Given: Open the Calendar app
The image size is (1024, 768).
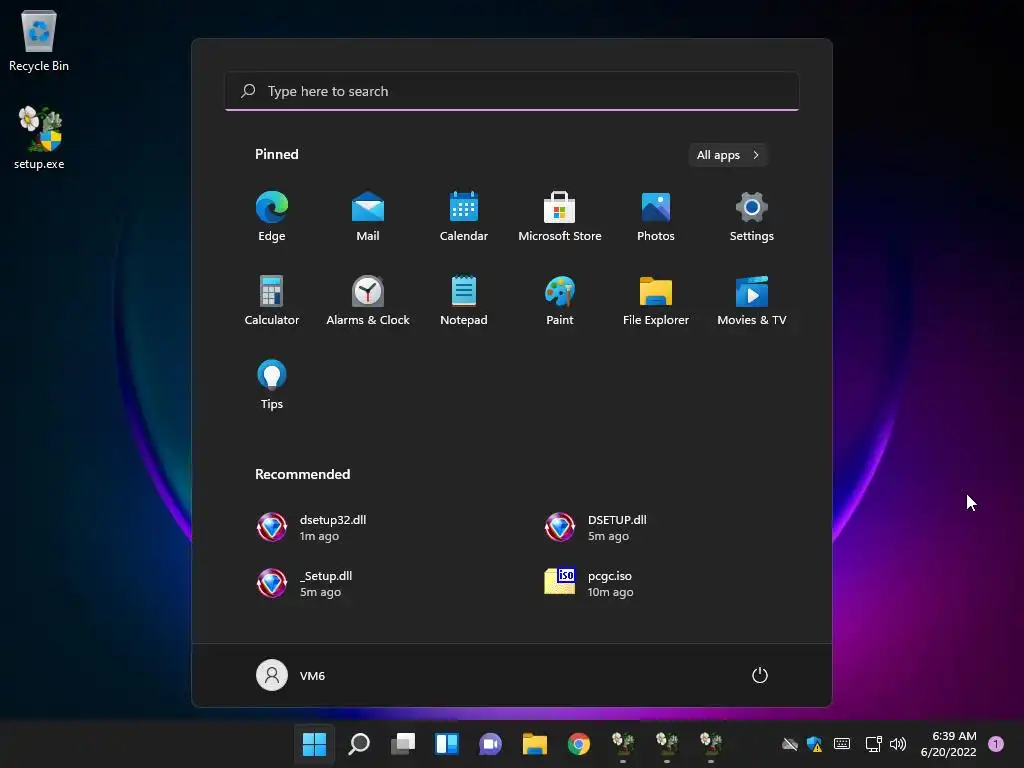Looking at the screenshot, I should point(464,216).
